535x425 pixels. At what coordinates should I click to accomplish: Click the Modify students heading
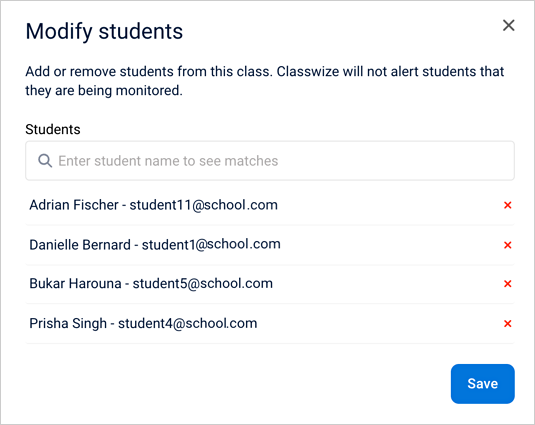point(104,31)
